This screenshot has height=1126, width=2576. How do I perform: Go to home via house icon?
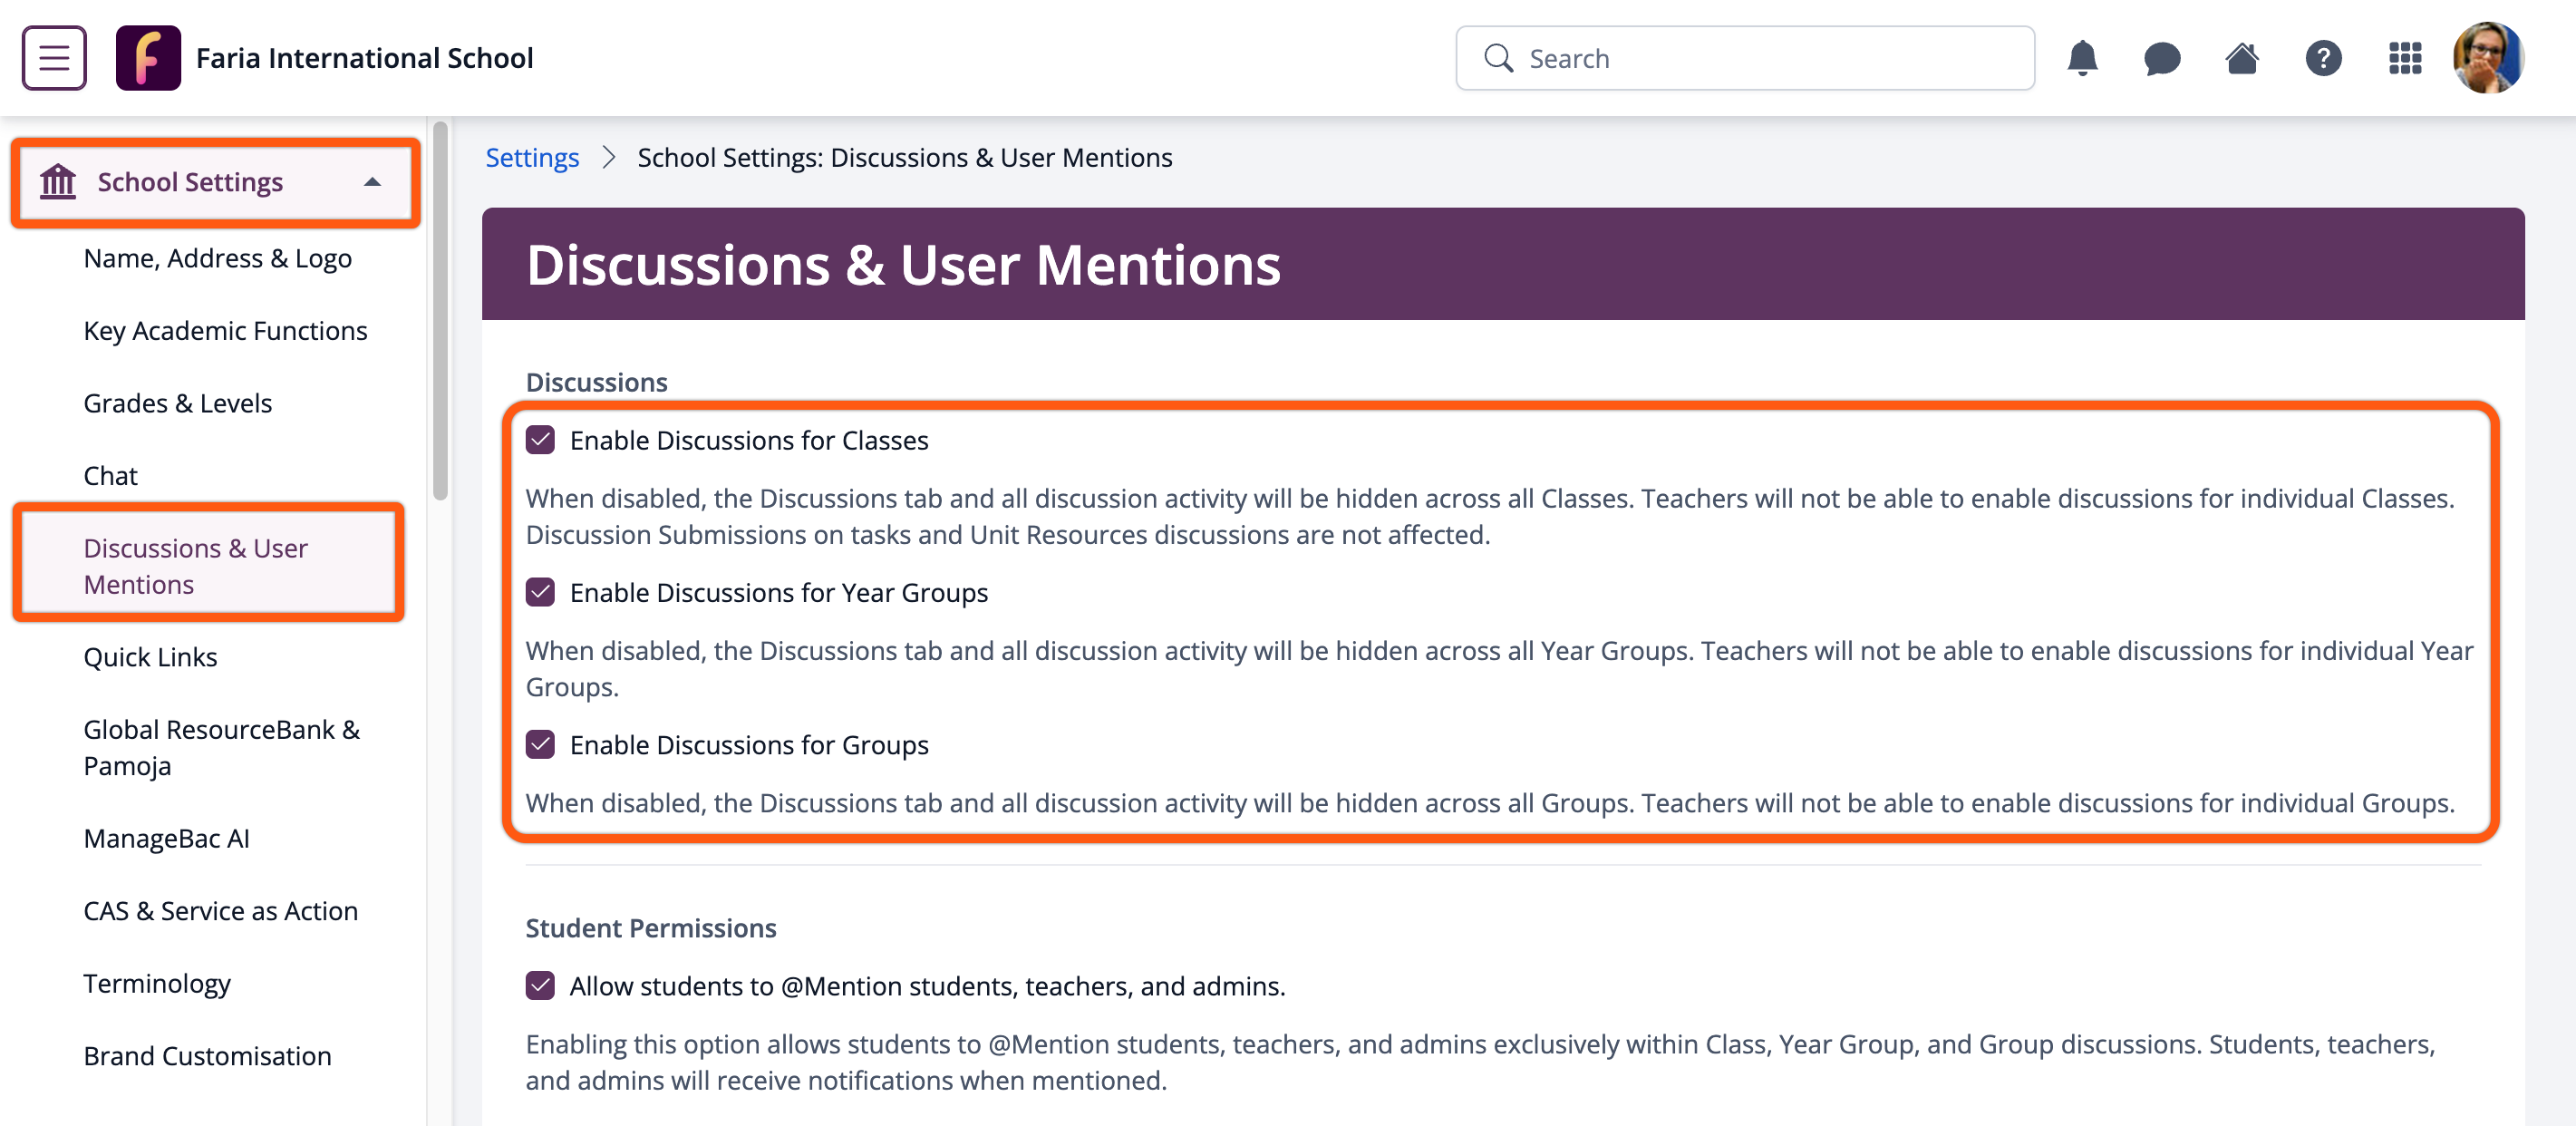coord(2242,58)
